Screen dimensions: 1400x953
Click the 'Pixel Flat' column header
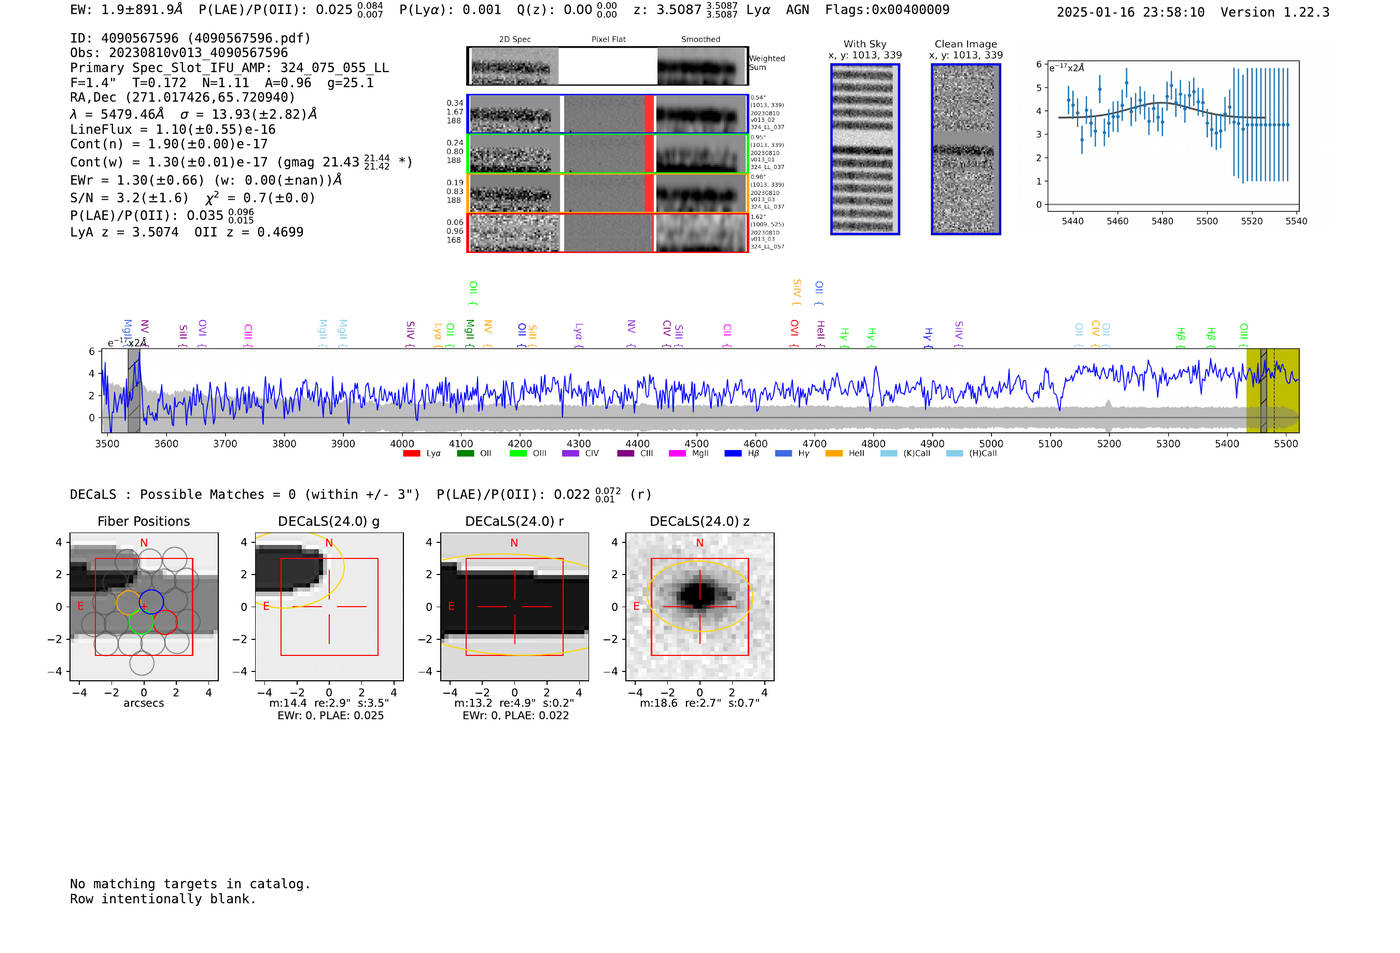(608, 40)
